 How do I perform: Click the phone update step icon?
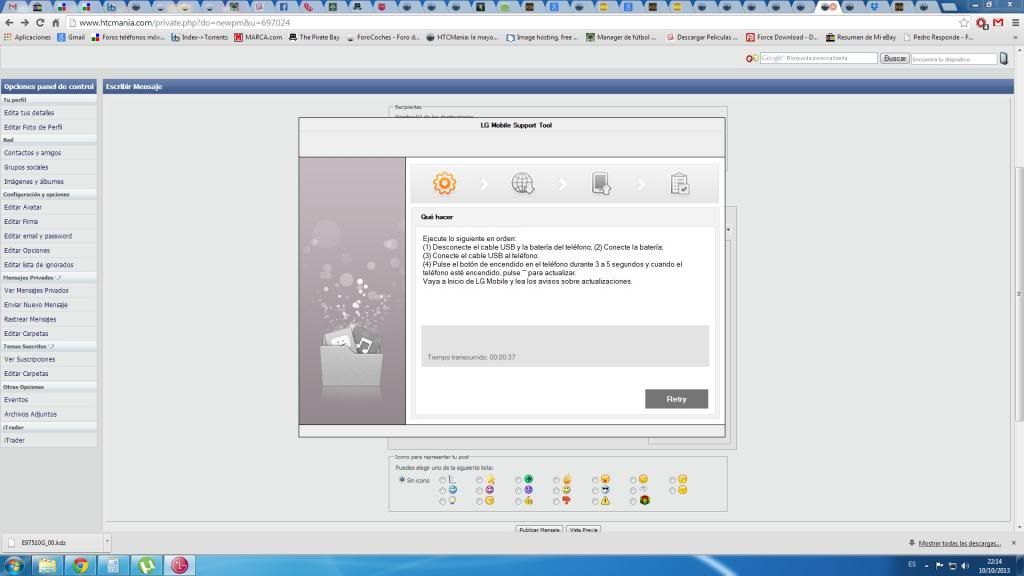(x=601, y=183)
